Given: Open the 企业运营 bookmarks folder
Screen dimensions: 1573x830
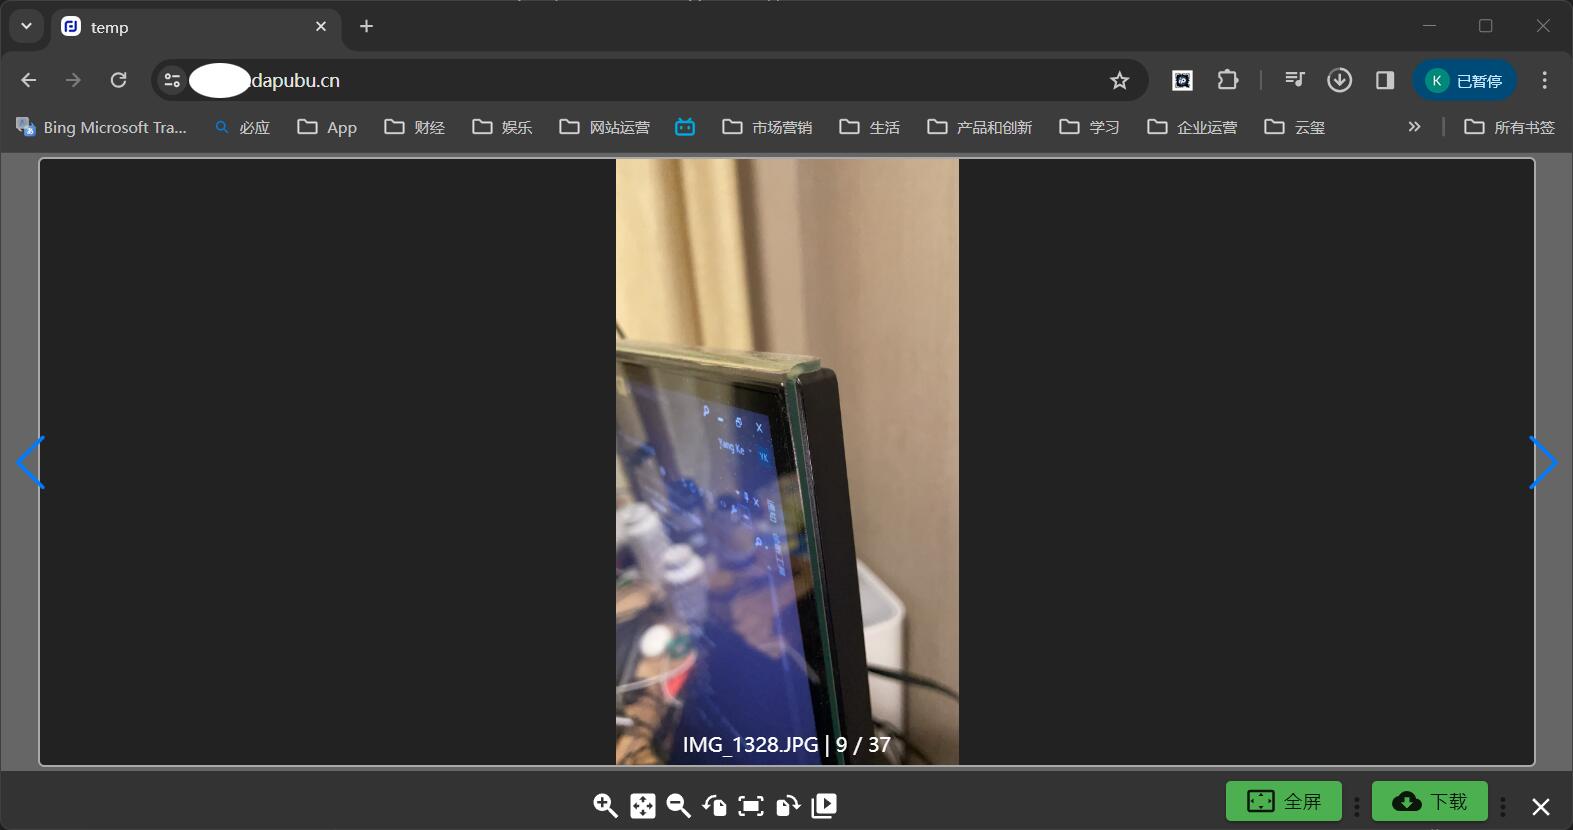Looking at the screenshot, I should (x=1193, y=127).
